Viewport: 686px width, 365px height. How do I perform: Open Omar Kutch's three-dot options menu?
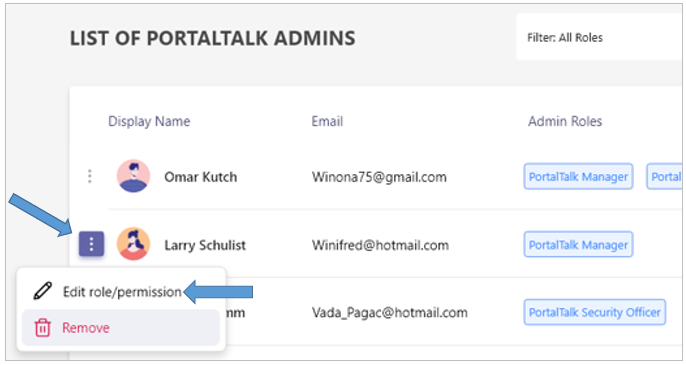[x=90, y=176]
